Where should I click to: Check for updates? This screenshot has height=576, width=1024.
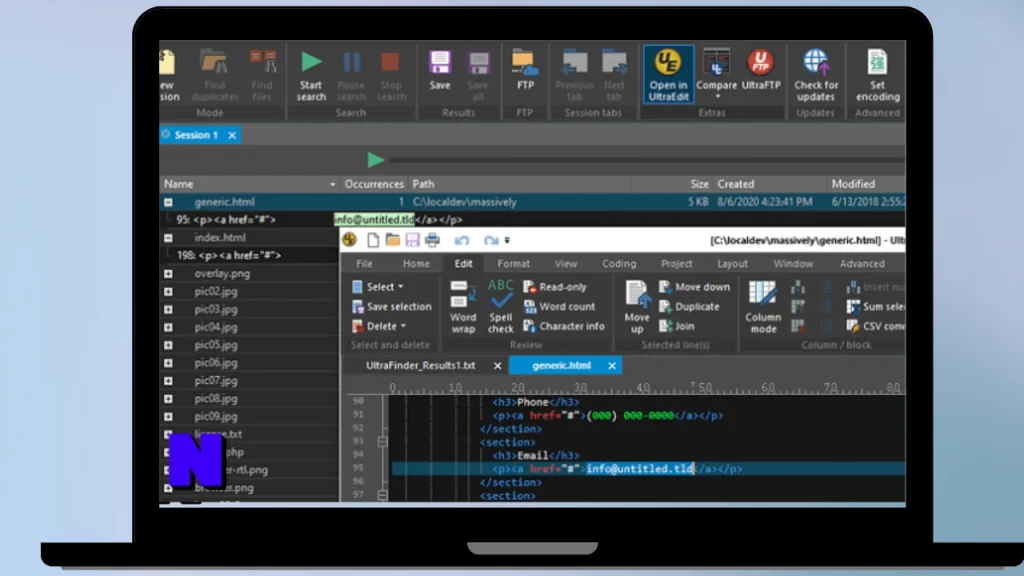[x=816, y=75]
